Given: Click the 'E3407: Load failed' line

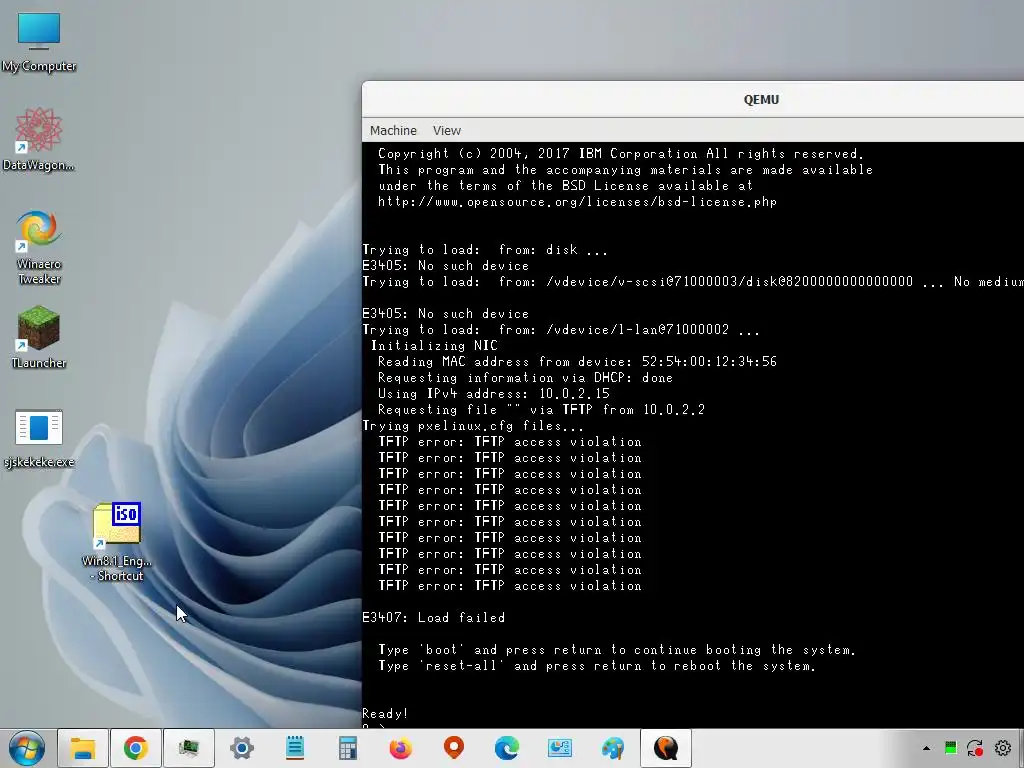Looking at the screenshot, I should click(434, 618).
